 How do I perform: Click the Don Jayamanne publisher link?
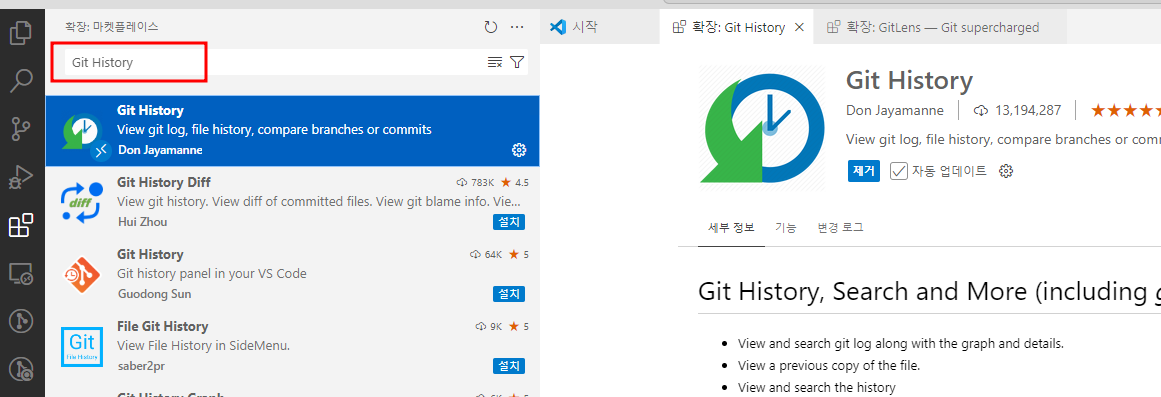point(895,110)
